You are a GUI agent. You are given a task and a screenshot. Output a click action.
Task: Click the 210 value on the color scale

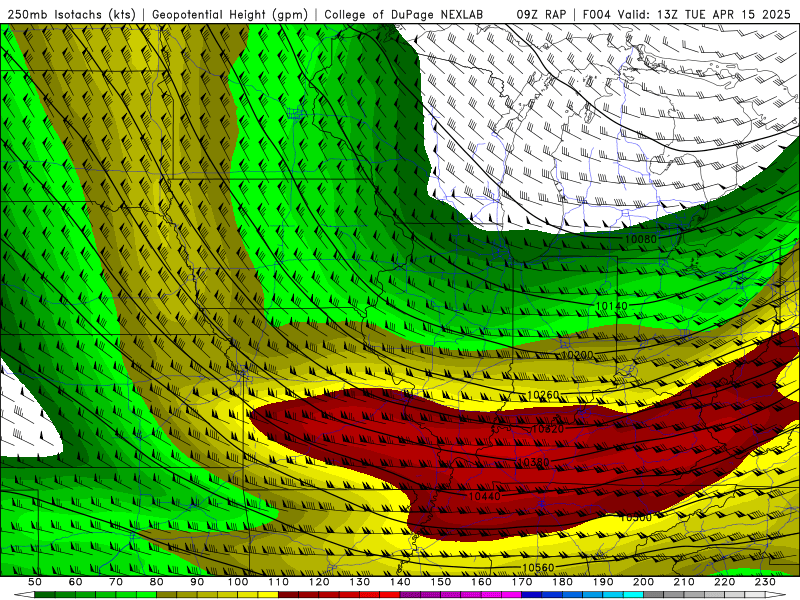pos(684,582)
